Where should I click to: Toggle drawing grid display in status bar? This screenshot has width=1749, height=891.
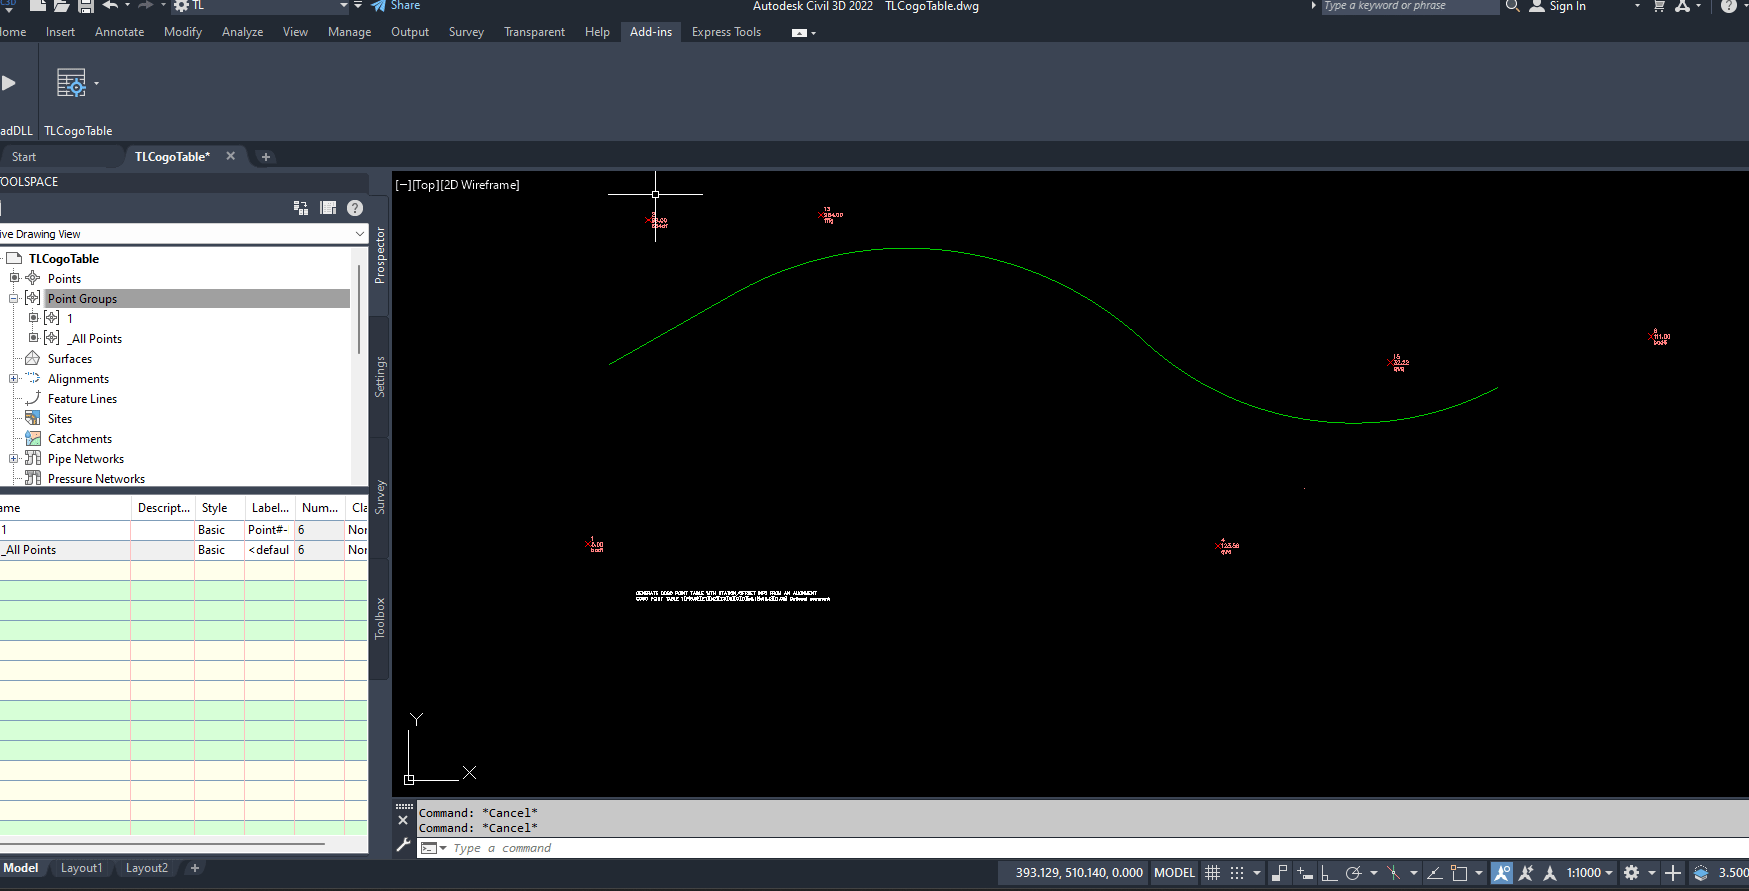(1213, 873)
